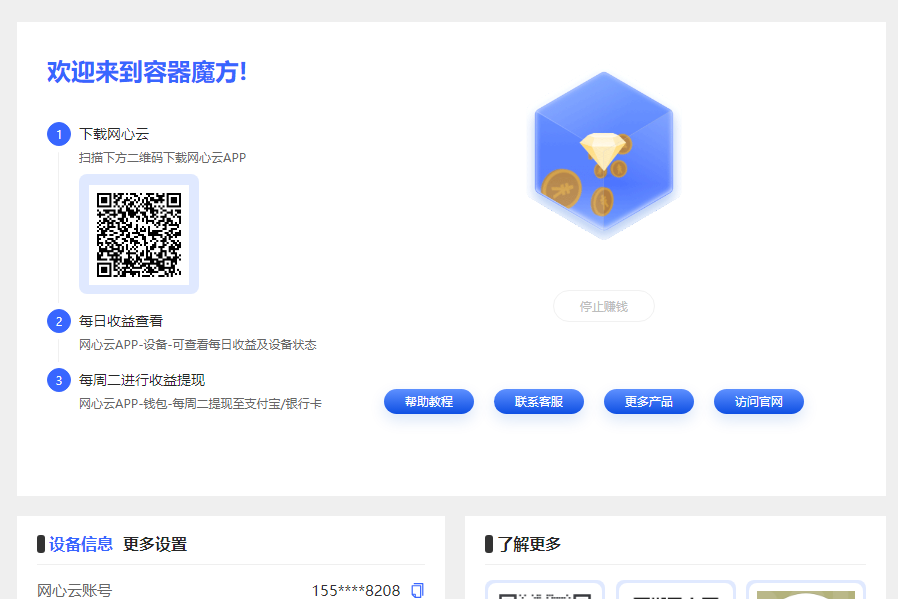Copy the 网心云账号 number with copy icon

tap(418, 590)
